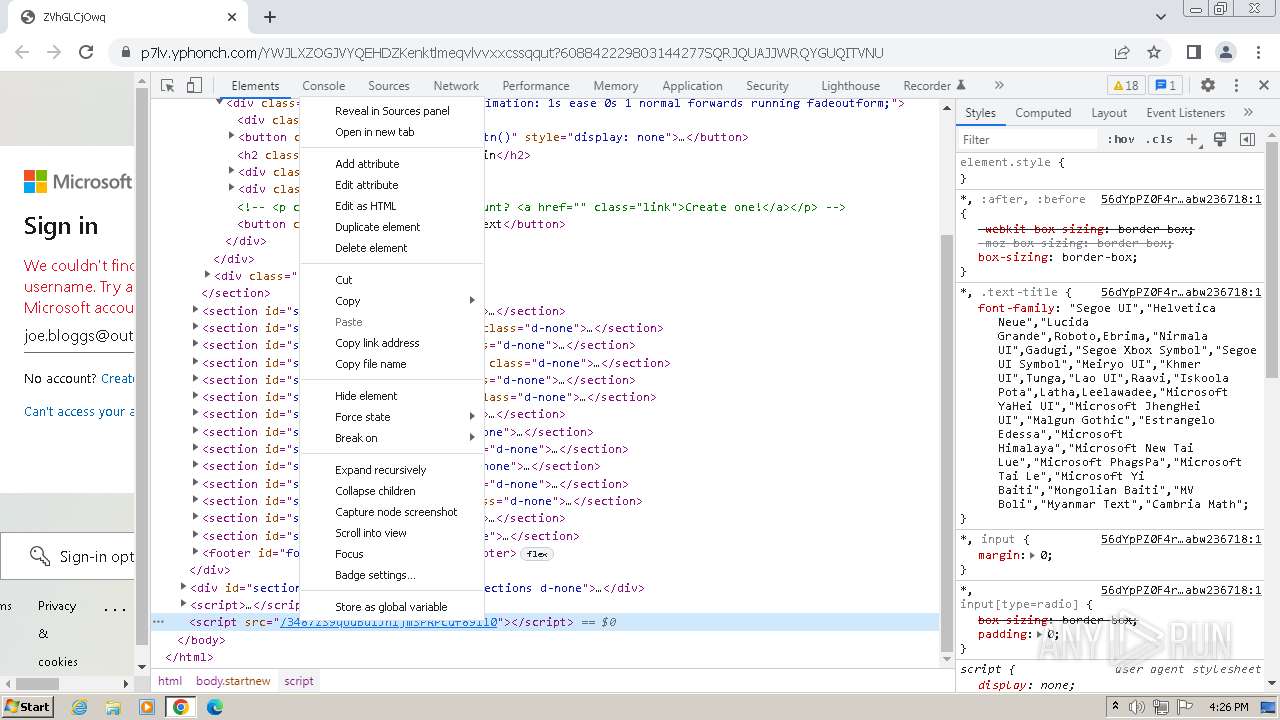Screen dimensions: 1280x720
Task: Open the 18 warnings issues badge
Action: [1125, 86]
